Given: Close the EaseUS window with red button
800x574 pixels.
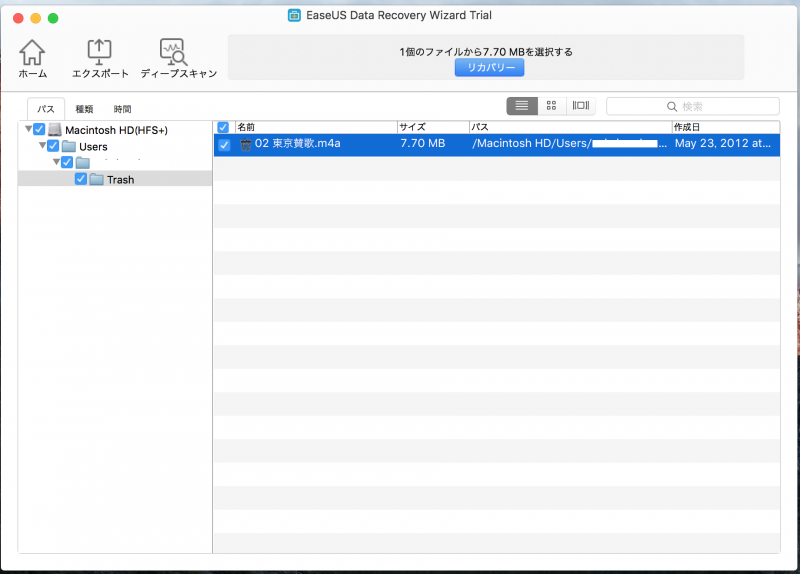Looking at the screenshot, I should click(x=18, y=18).
